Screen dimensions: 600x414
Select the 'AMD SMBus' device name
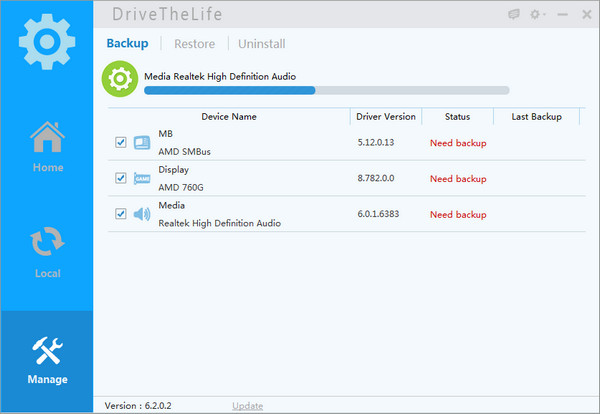[184, 152]
